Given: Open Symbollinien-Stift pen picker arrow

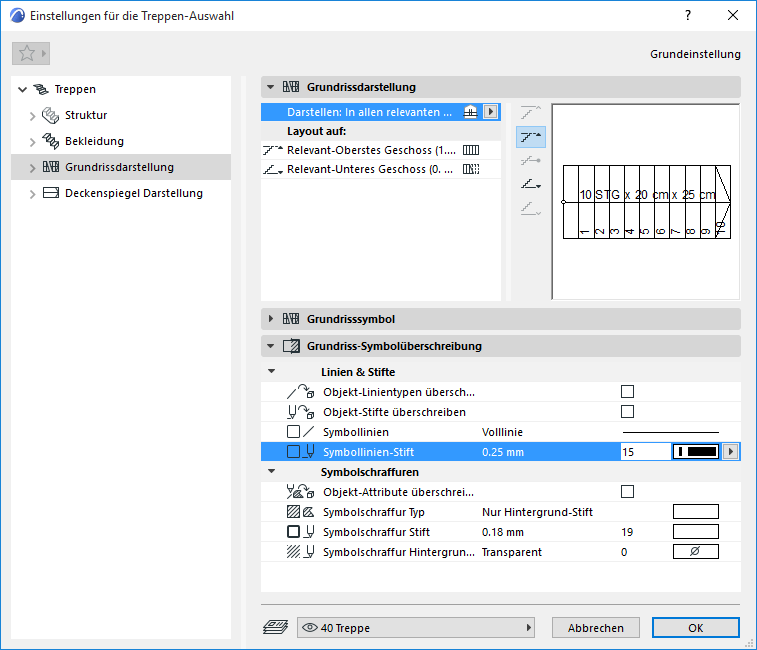Looking at the screenshot, I should click(730, 452).
